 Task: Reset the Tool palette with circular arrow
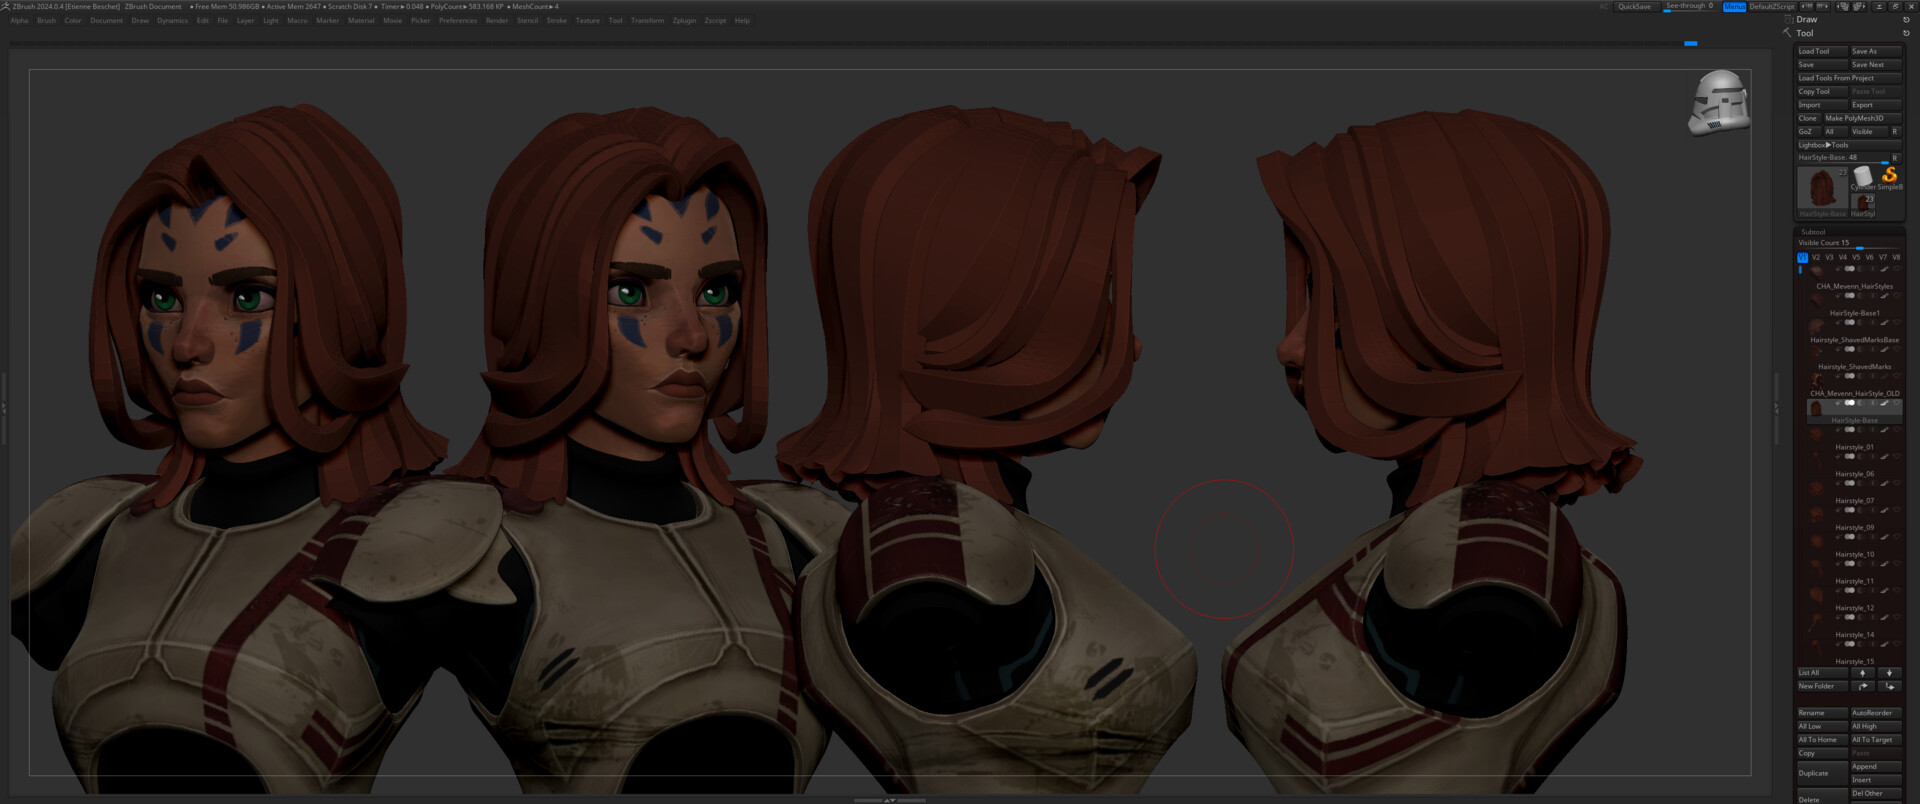click(1906, 33)
